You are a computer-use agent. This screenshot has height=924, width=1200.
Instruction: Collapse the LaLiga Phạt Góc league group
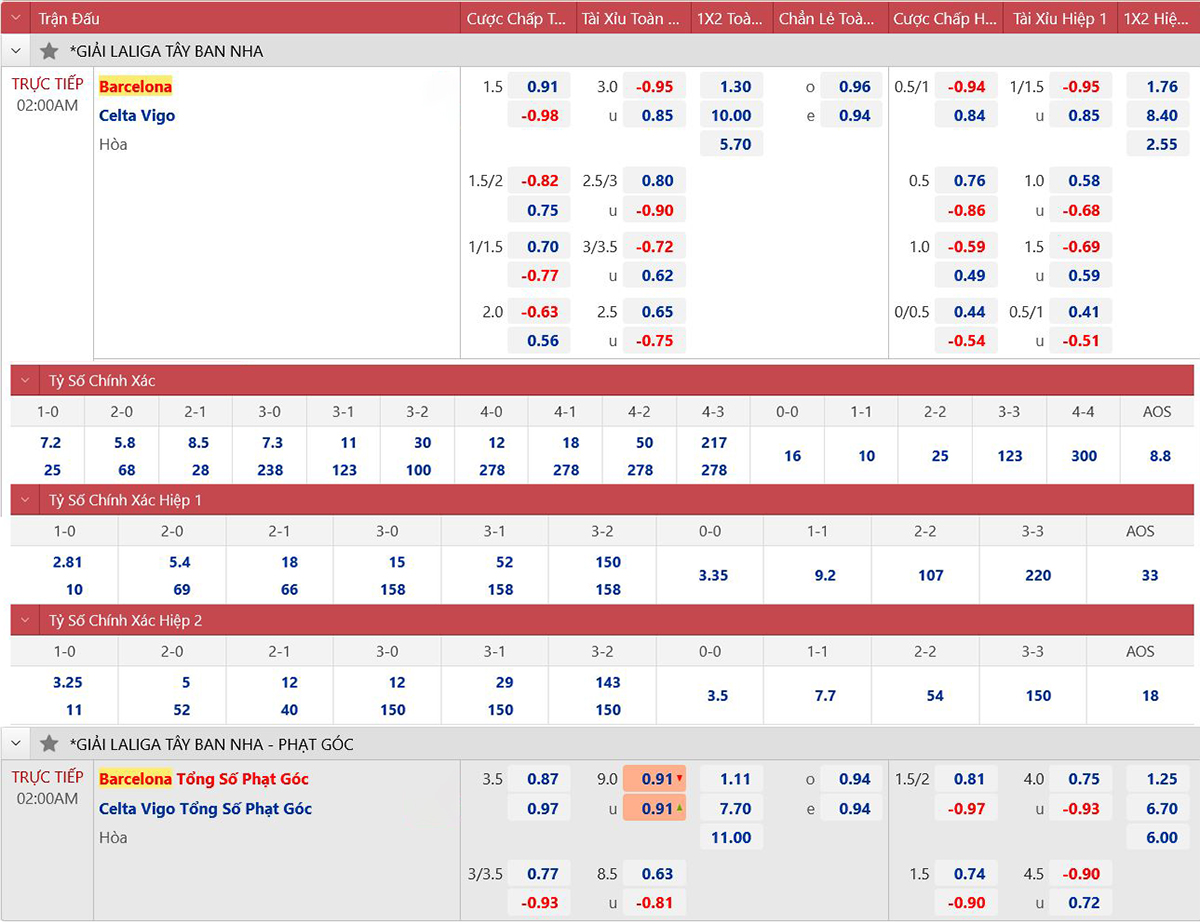(15, 744)
